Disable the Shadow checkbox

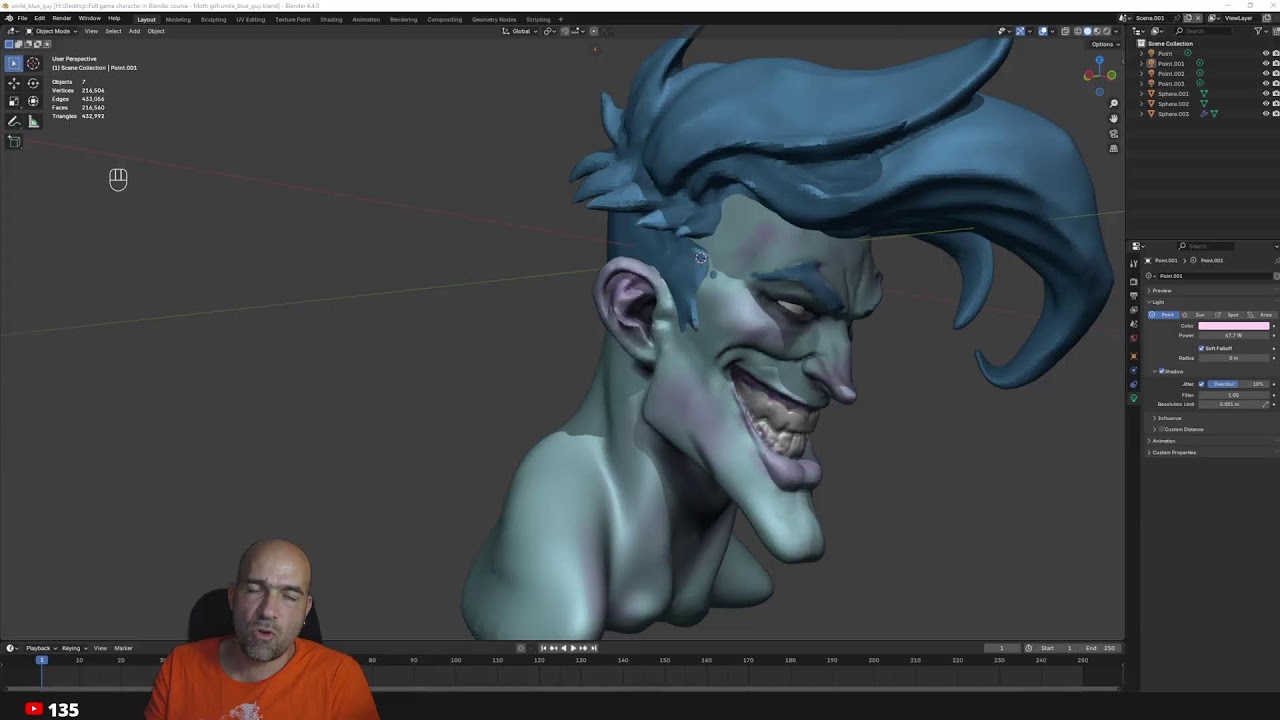point(1161,371)
